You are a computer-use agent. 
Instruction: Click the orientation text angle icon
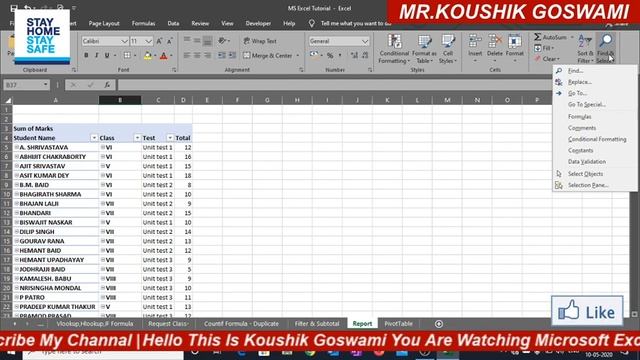222,41
